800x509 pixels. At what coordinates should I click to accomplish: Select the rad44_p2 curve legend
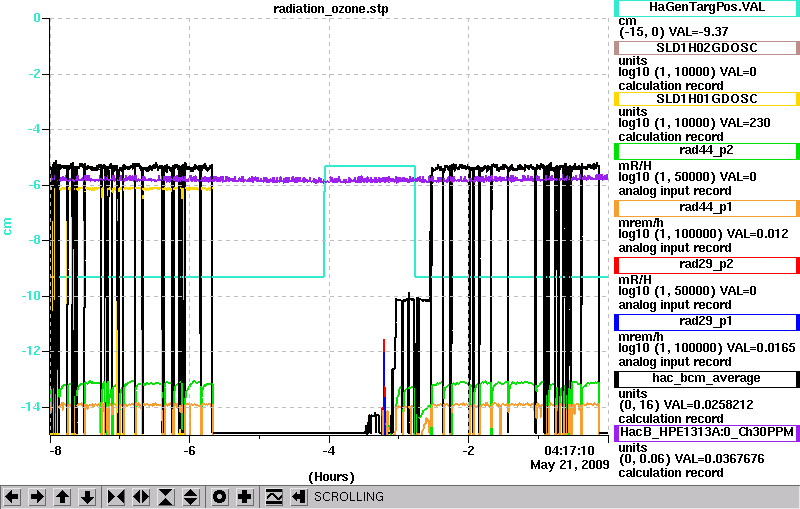[x=707, y=151]
